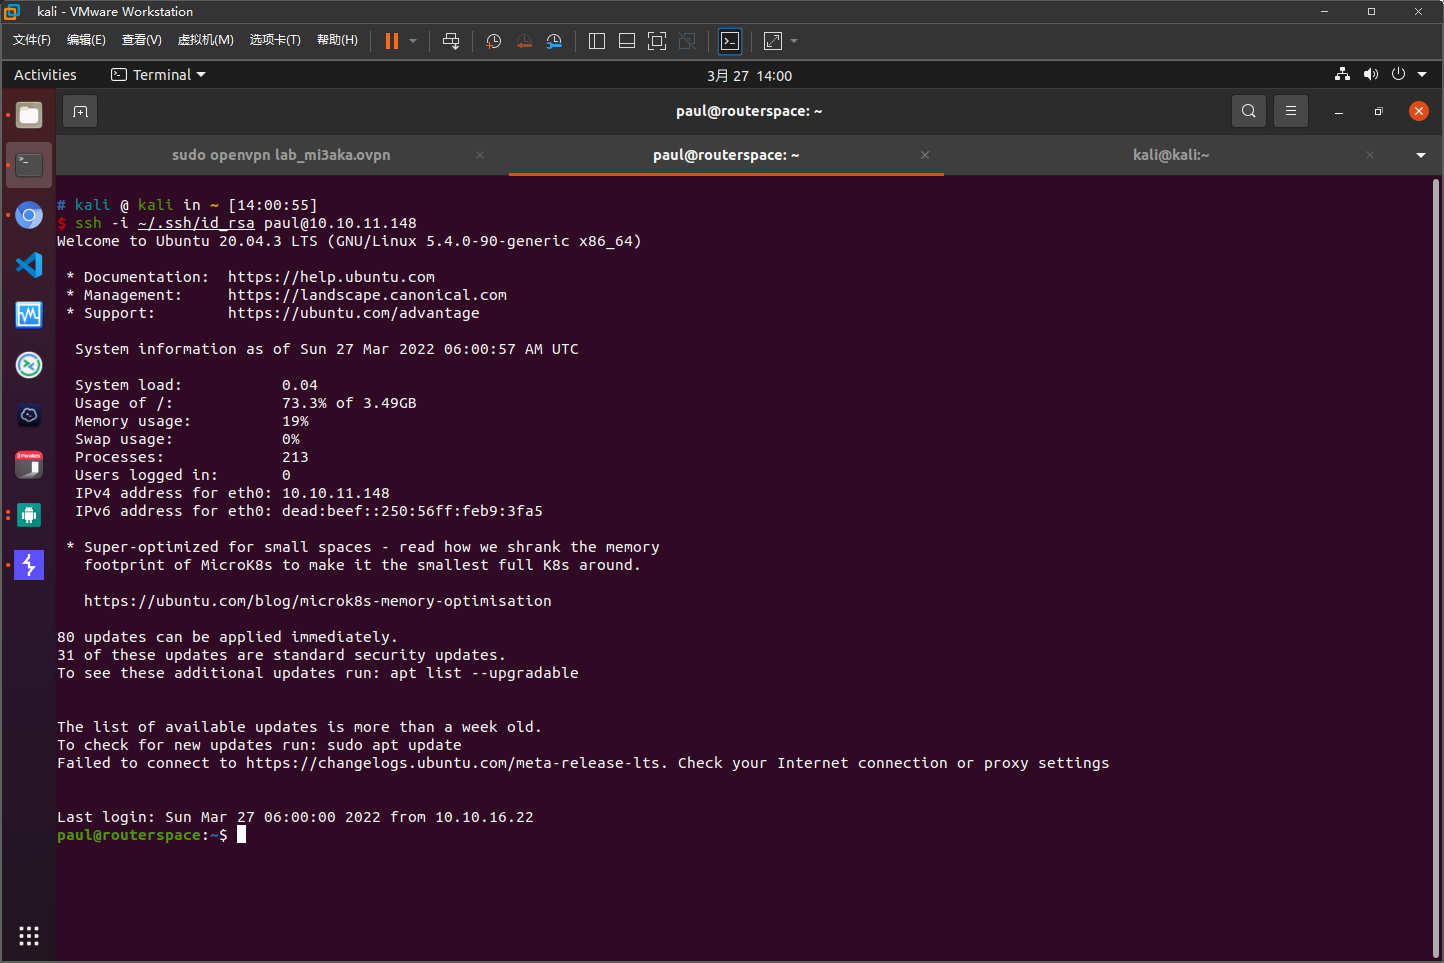Open the 选项卡(T) menu
This screenshot has width=1444, height=963.
coord(275,40)
